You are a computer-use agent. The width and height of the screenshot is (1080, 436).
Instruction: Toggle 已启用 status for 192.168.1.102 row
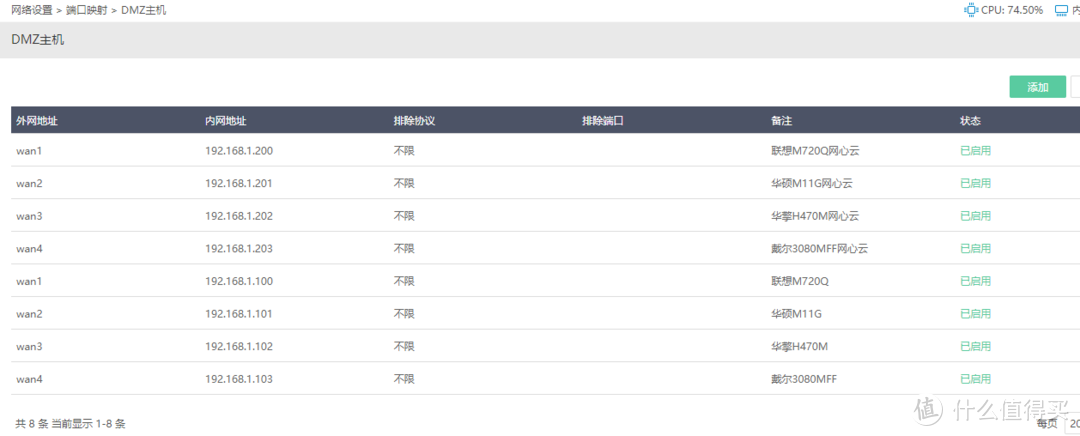tap(975, 346)
